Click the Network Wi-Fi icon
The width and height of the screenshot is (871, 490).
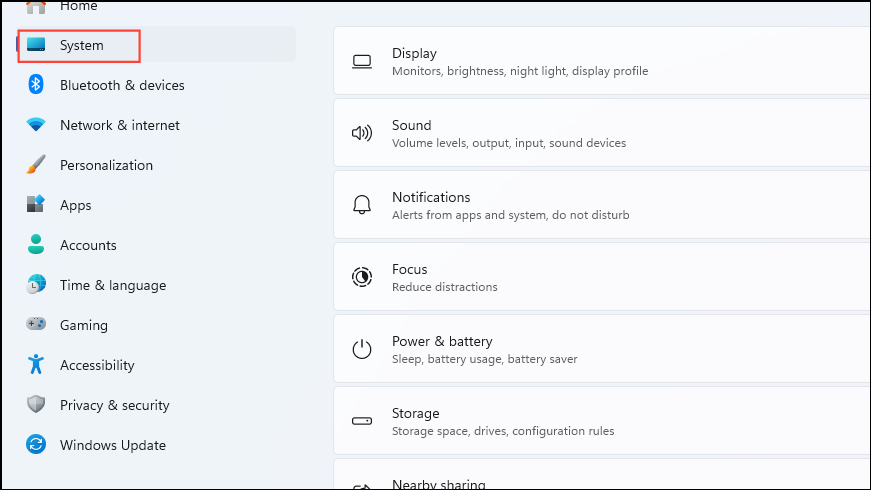pyautogui.click(x=36, y=125)
